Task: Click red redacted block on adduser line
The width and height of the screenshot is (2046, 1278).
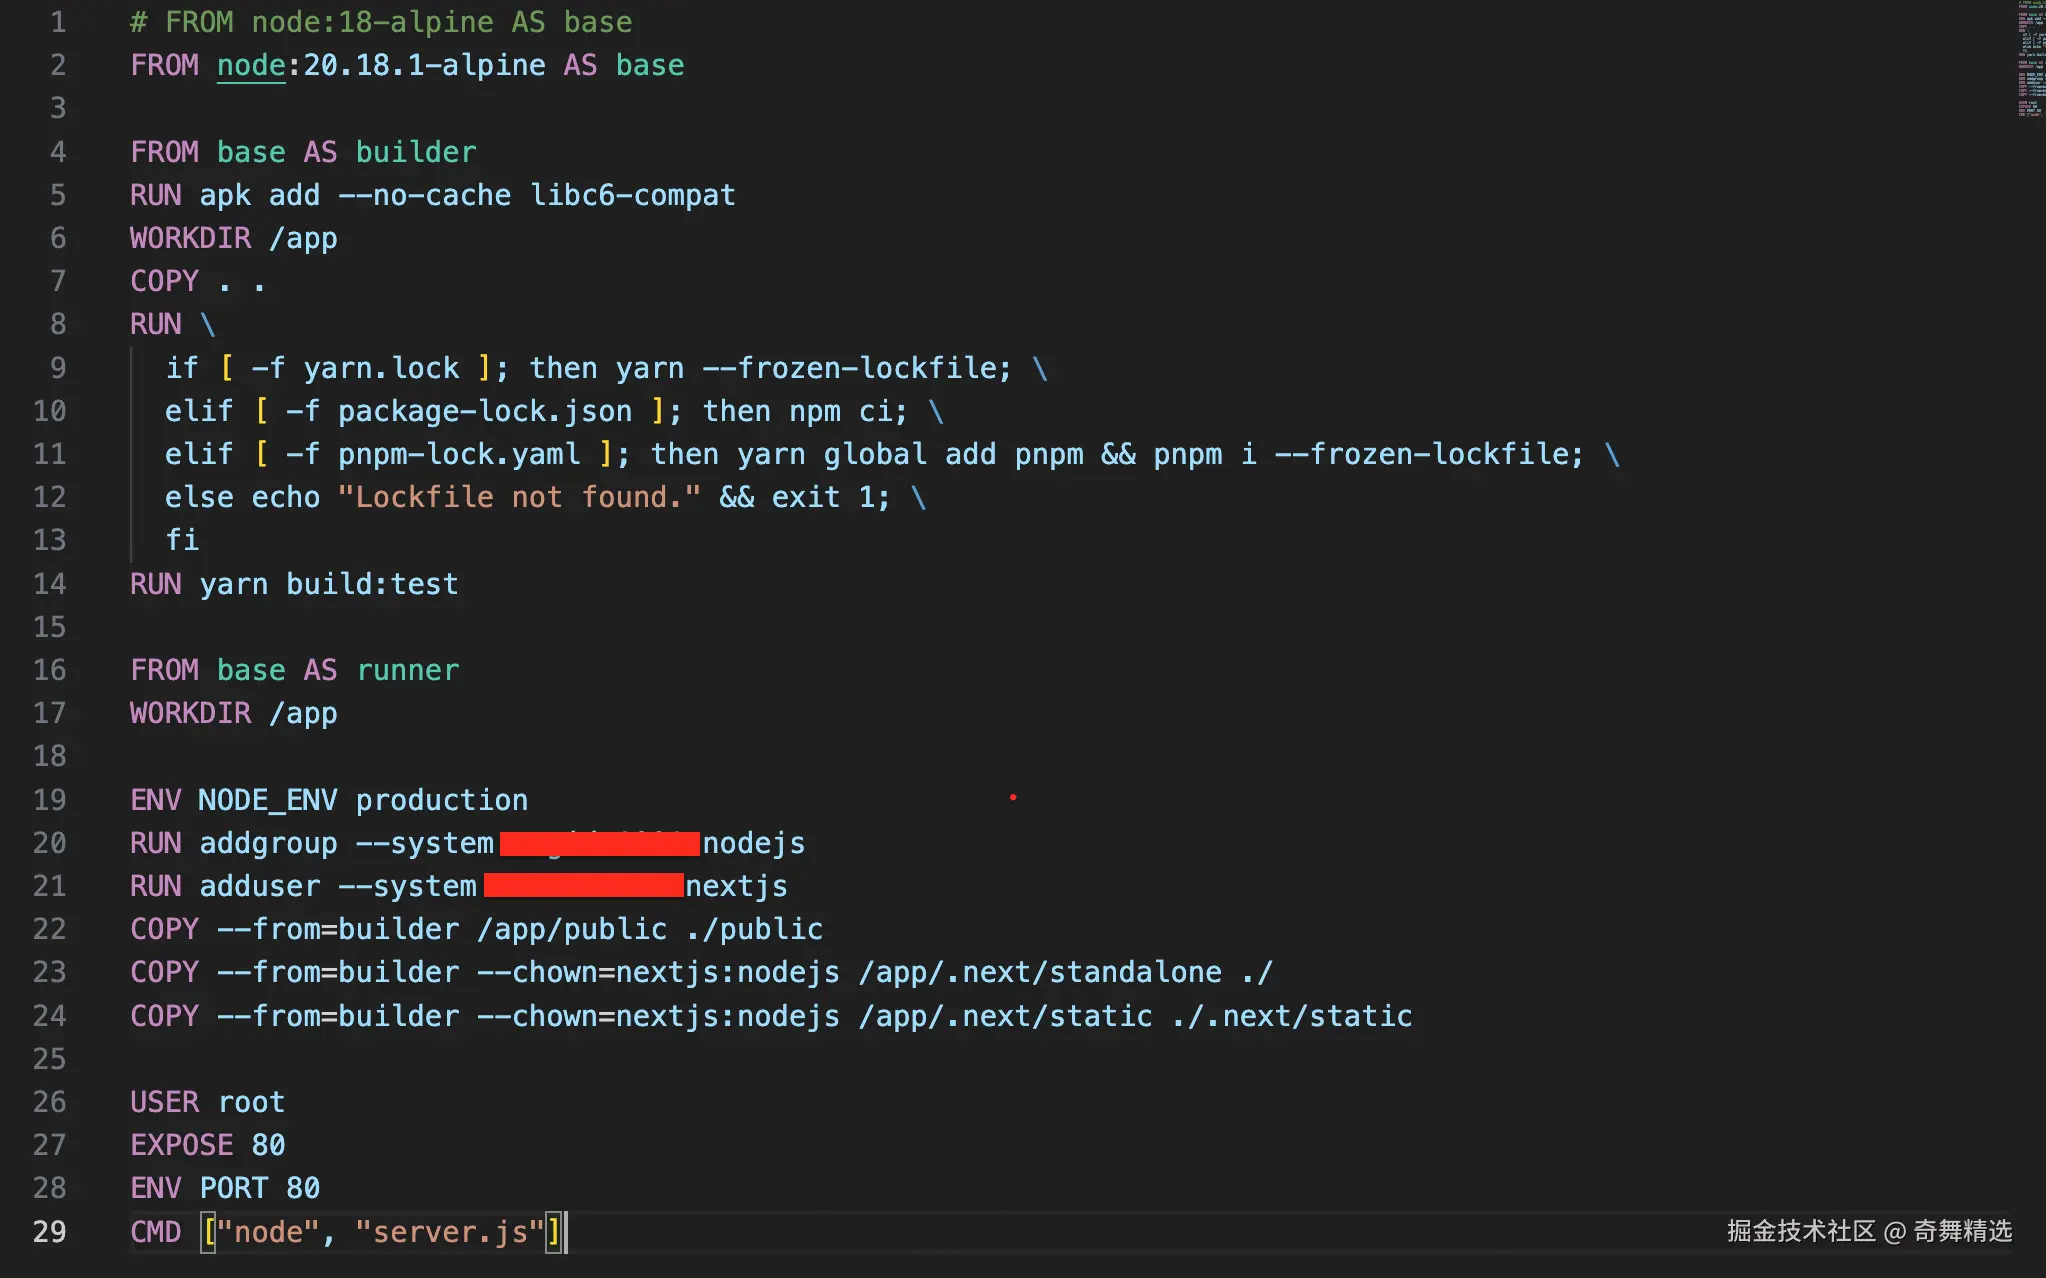Action: [x=583, y=886]
